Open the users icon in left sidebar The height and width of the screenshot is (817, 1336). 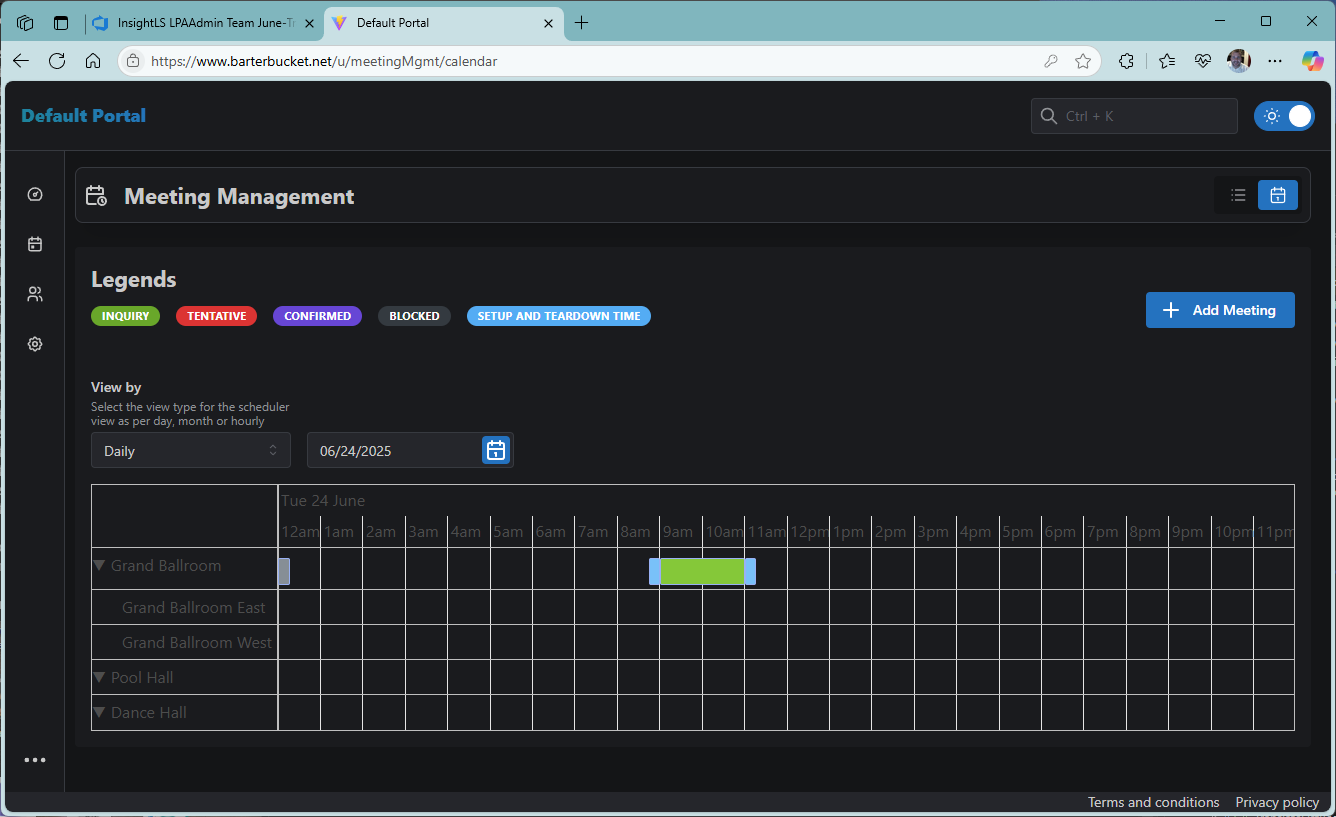click(35, 294)
